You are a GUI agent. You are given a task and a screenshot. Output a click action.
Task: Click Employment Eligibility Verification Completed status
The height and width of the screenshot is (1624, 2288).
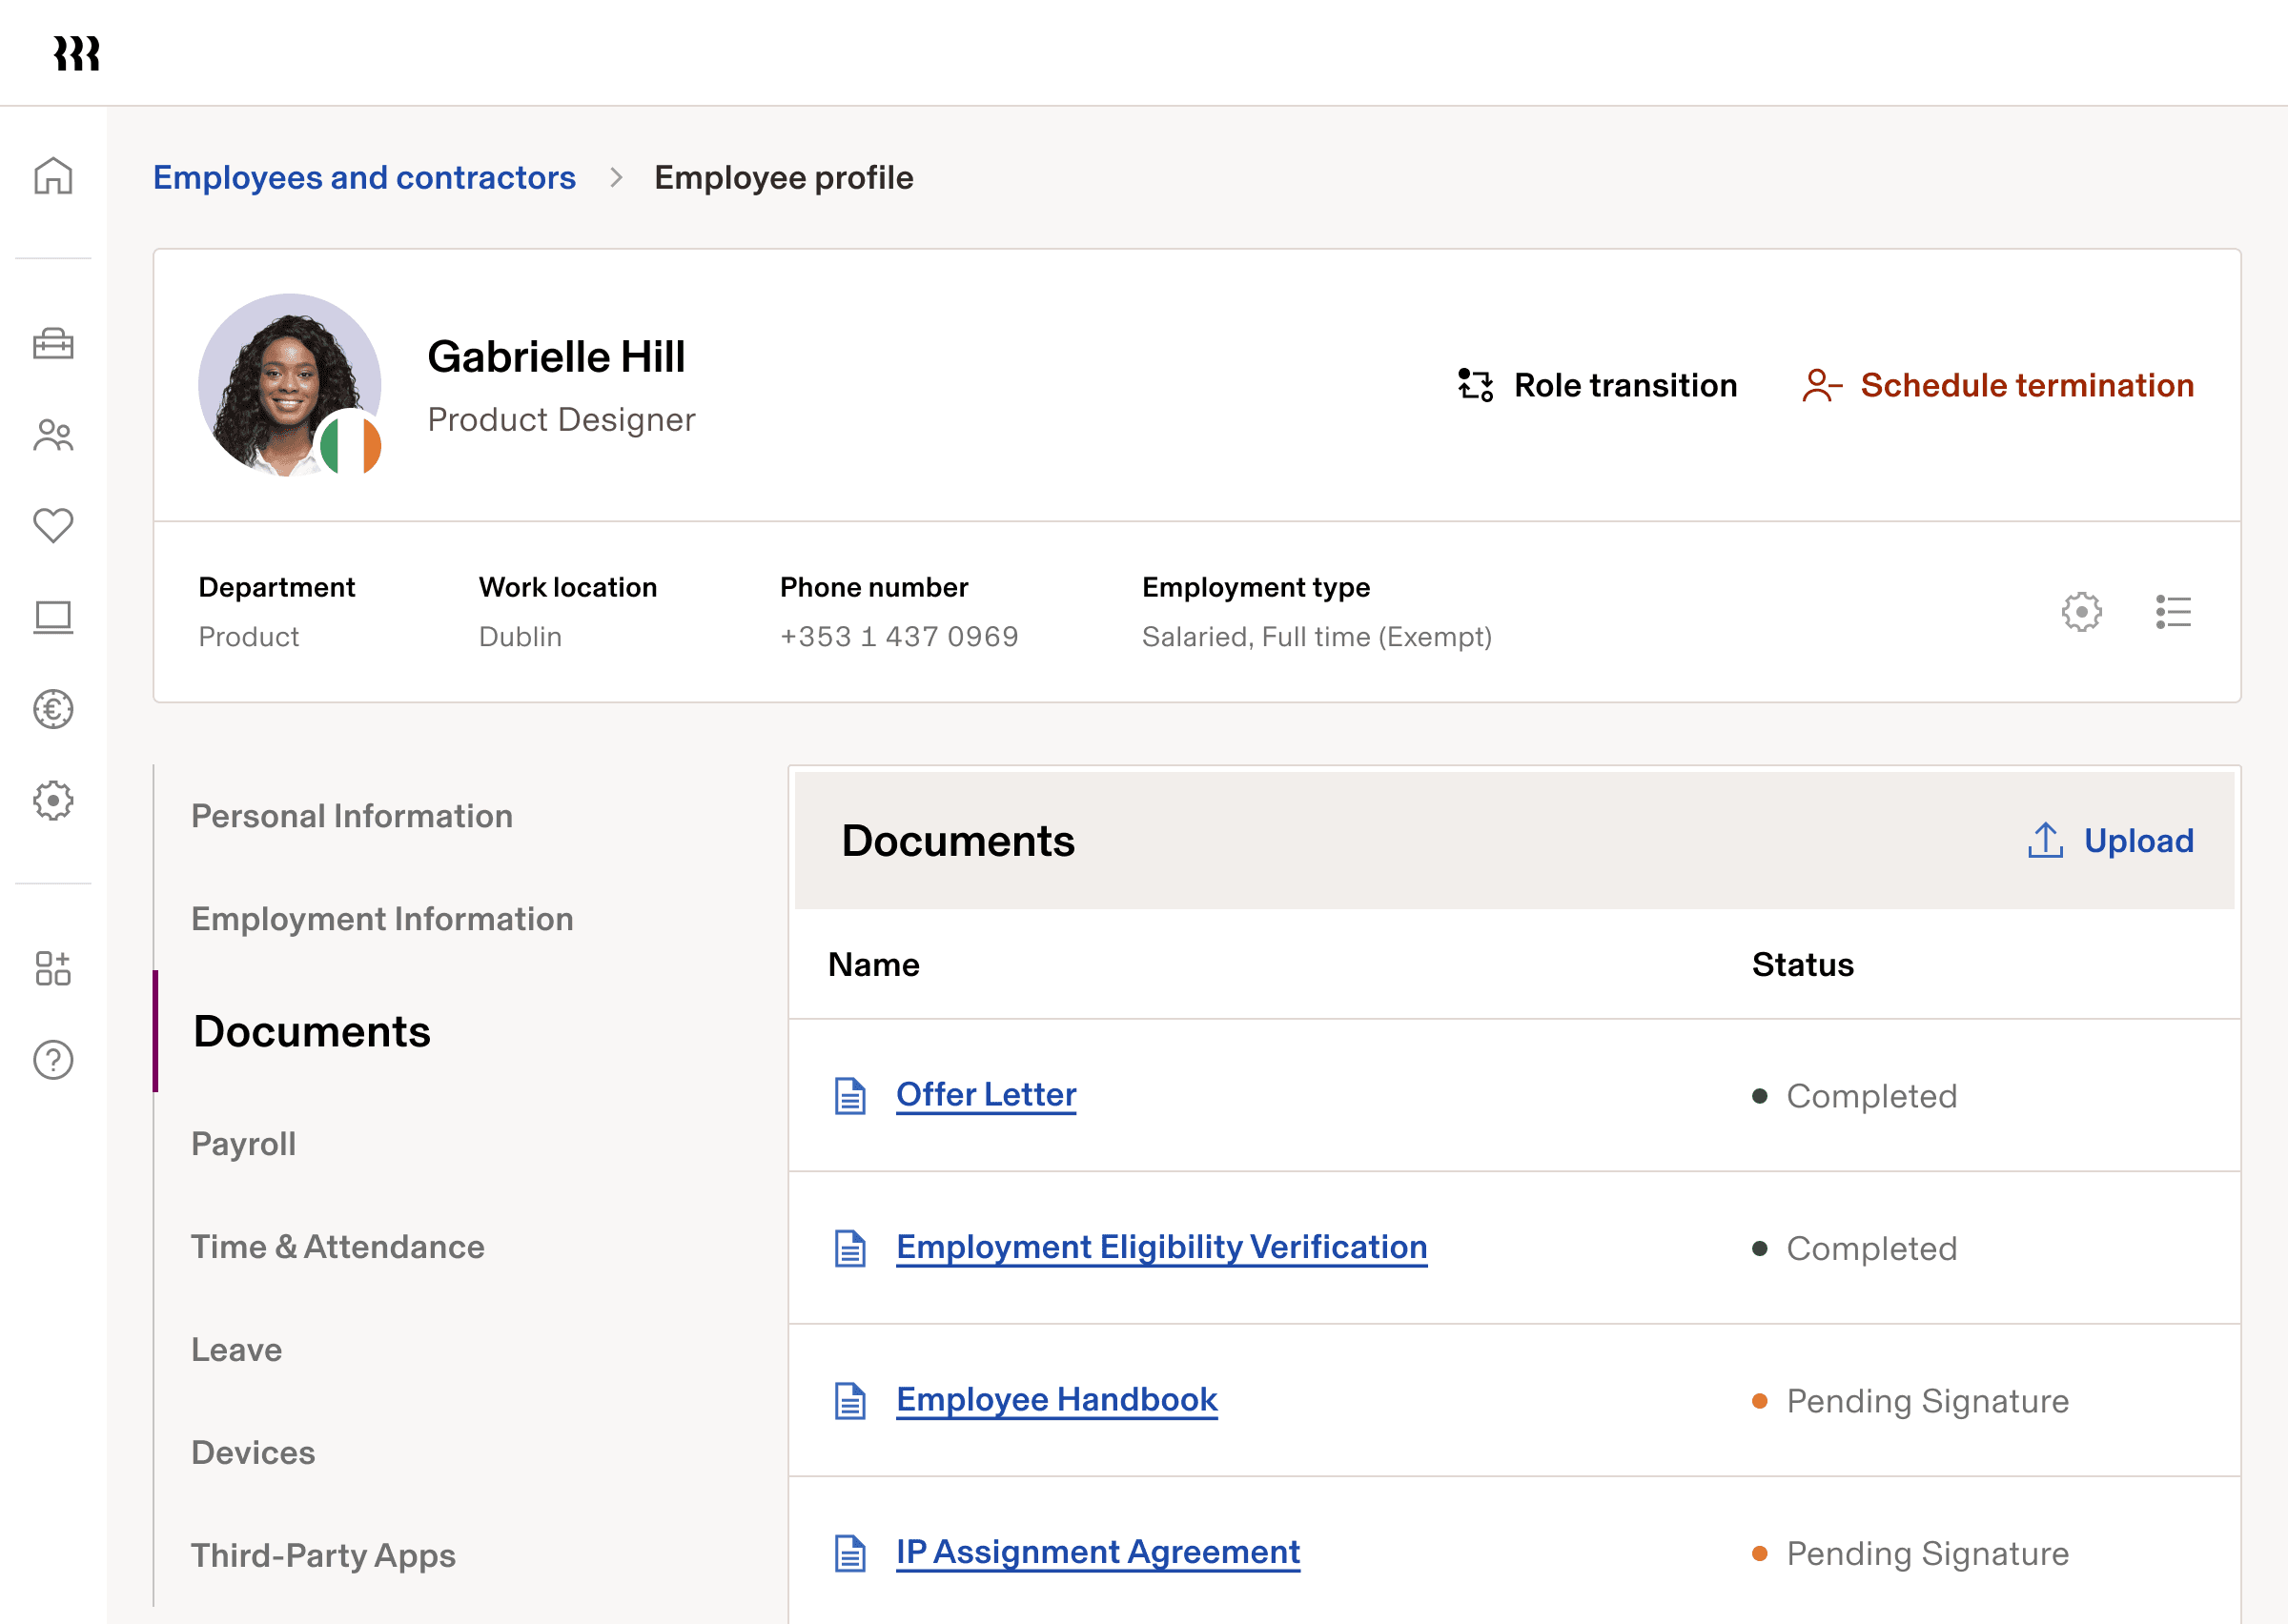pos(1854,1248)
